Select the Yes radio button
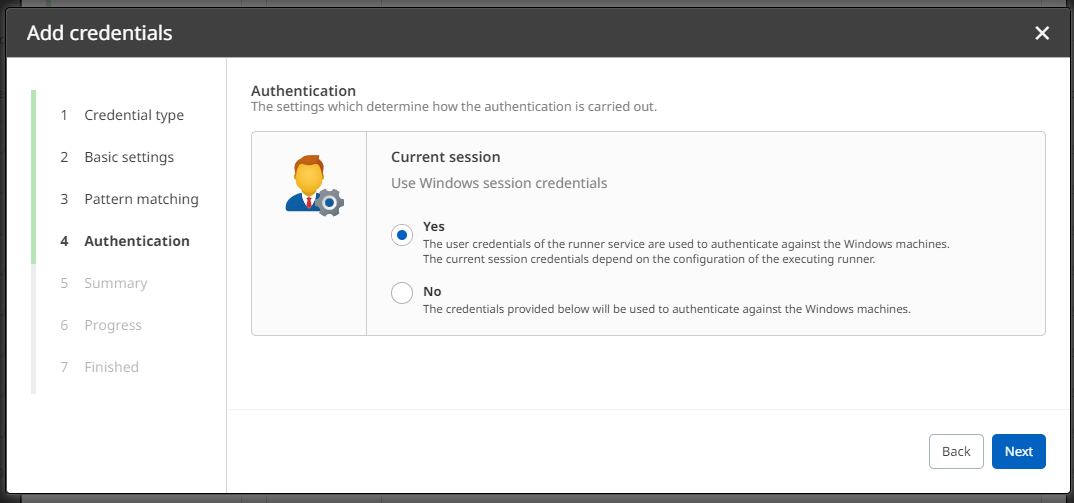The image size is (1074, 503). point(402,235)
